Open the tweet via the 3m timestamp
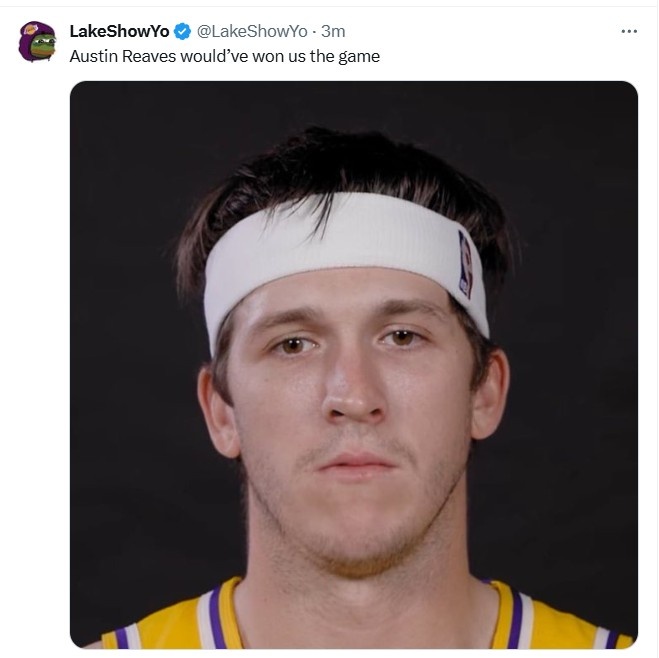The height and width of the screenshot is (658, 659). click(333, 32)
